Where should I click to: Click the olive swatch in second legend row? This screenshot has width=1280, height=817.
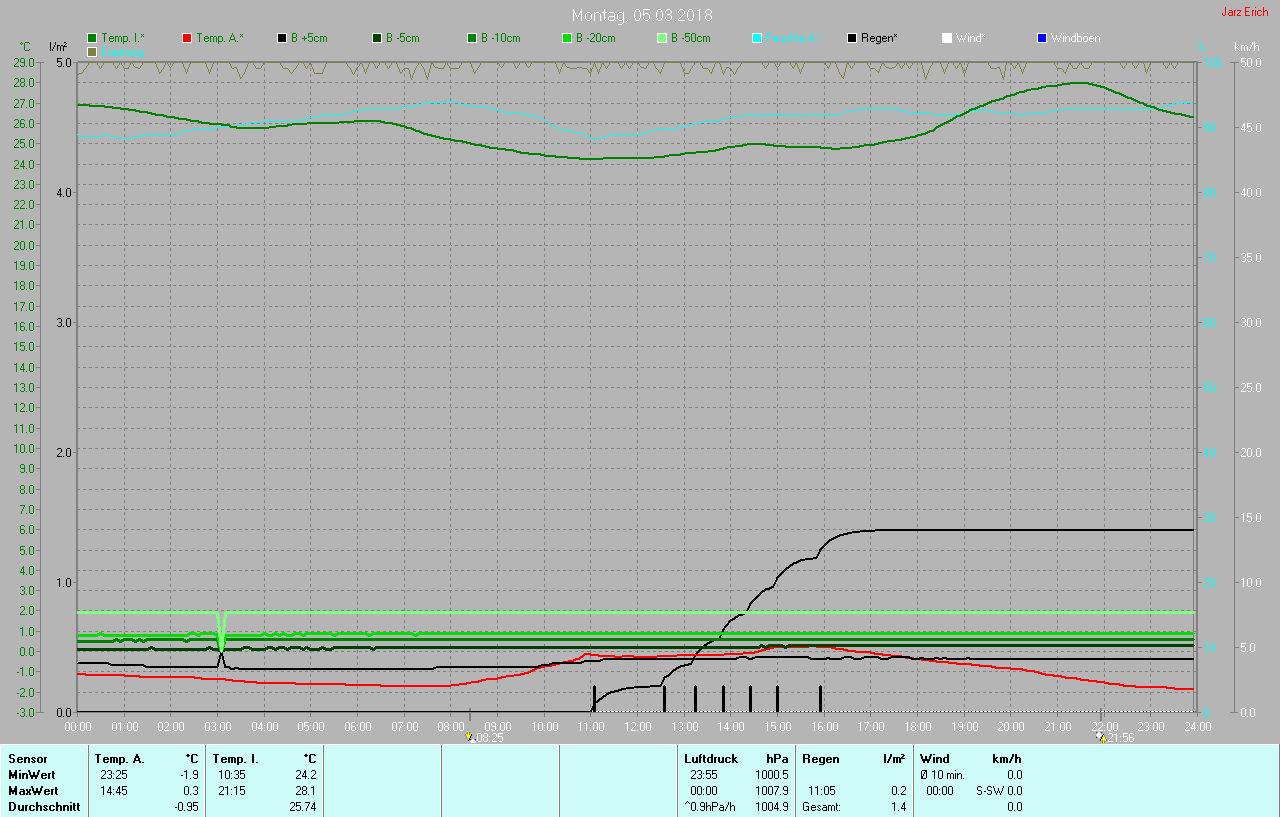point(92,51)
